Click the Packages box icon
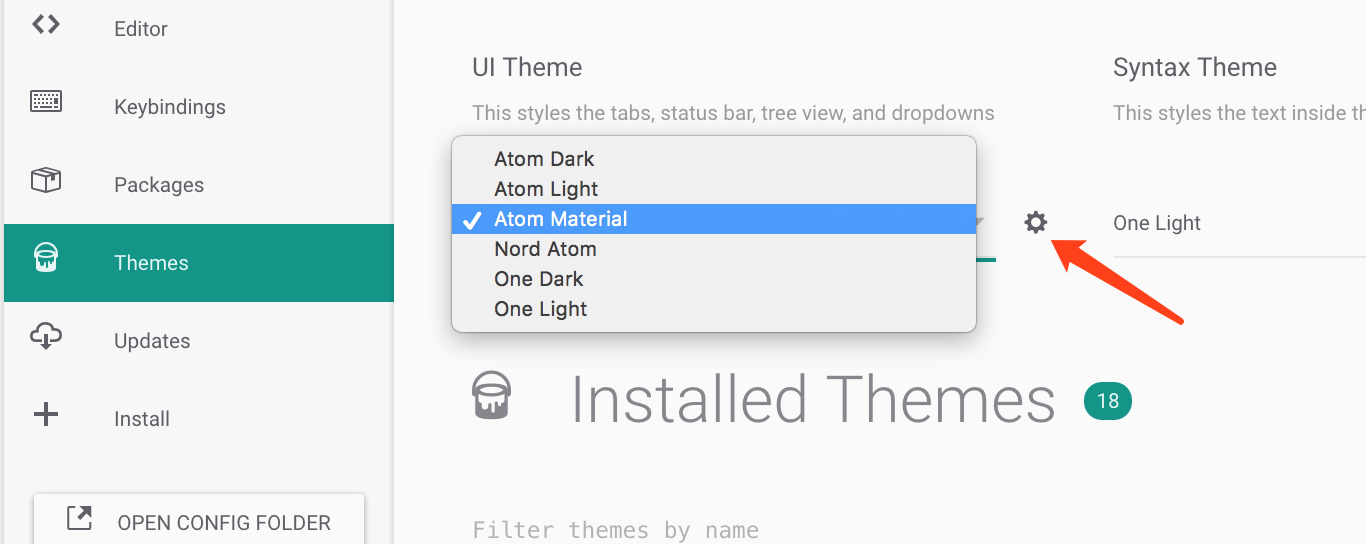This screenshot has width=1366, height=544. pyautogui.click(x=46, y=181)
